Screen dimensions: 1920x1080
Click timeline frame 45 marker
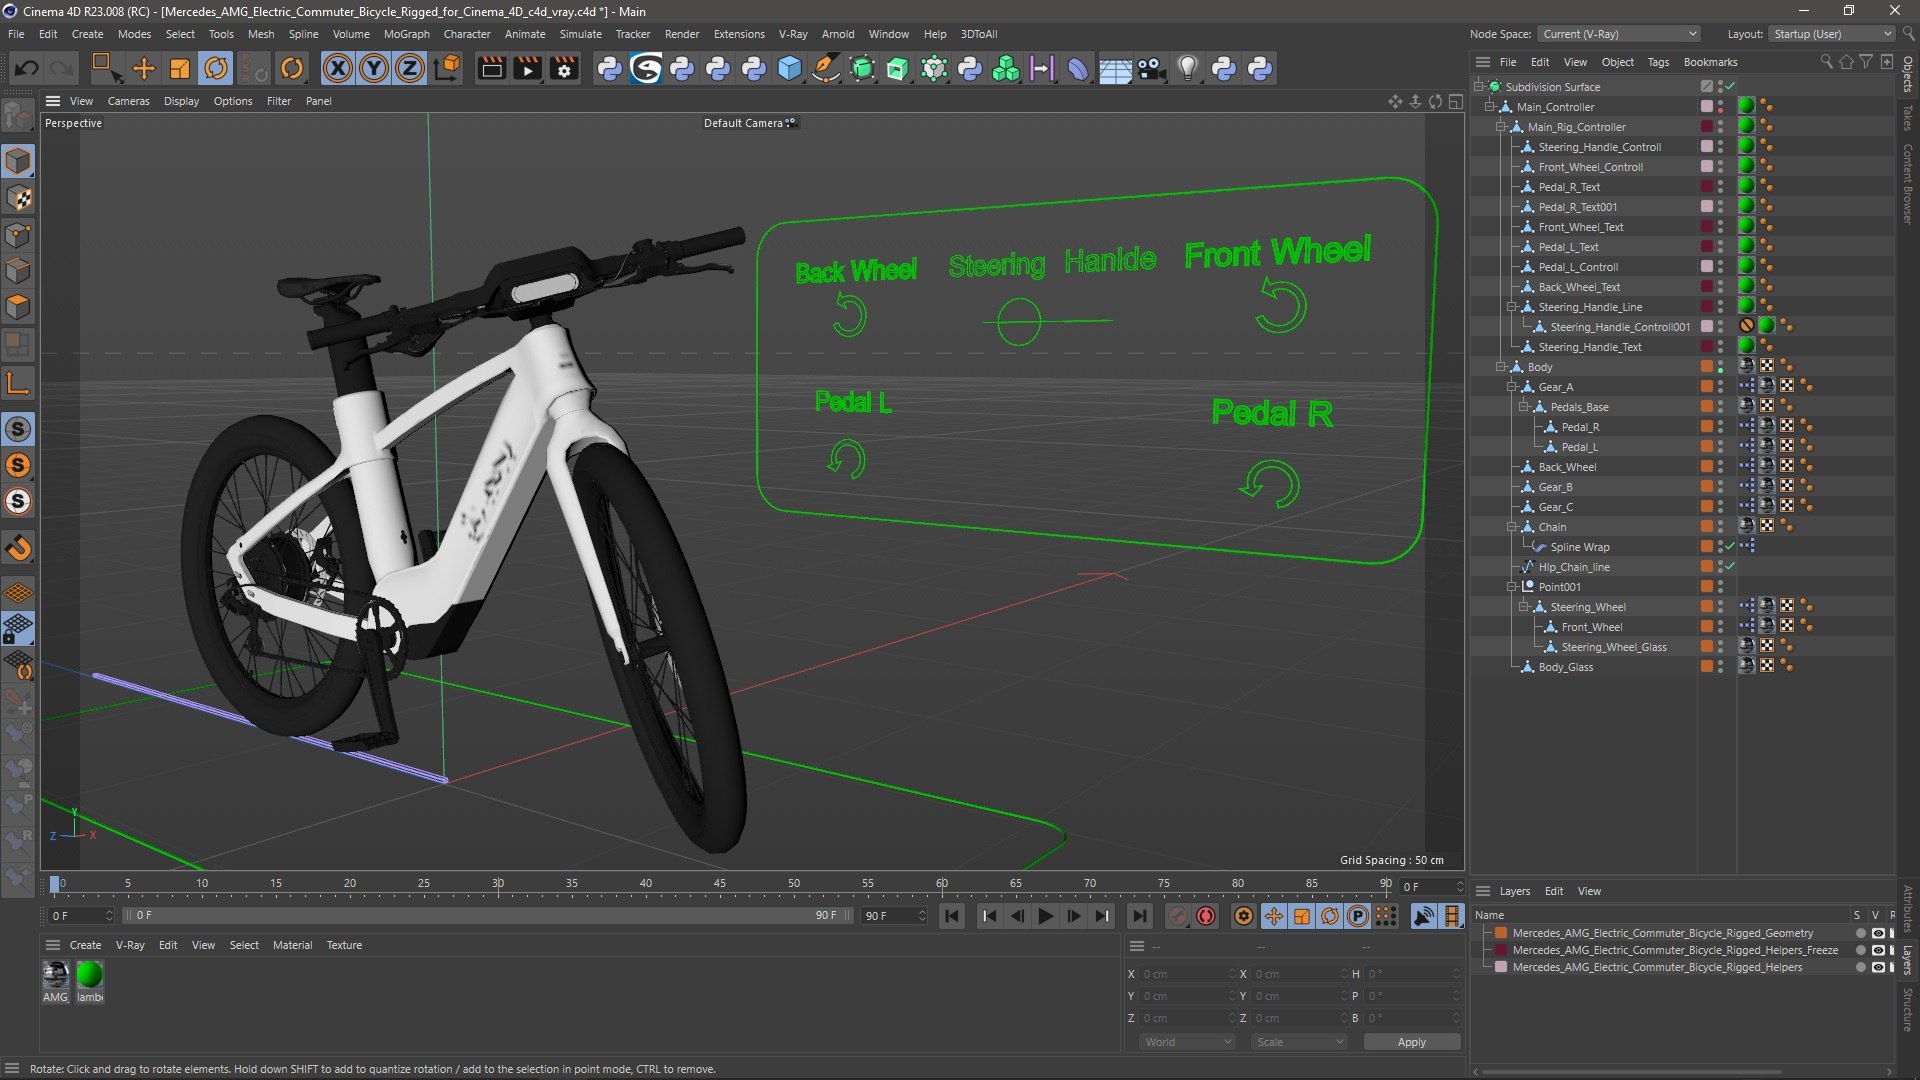720,884
